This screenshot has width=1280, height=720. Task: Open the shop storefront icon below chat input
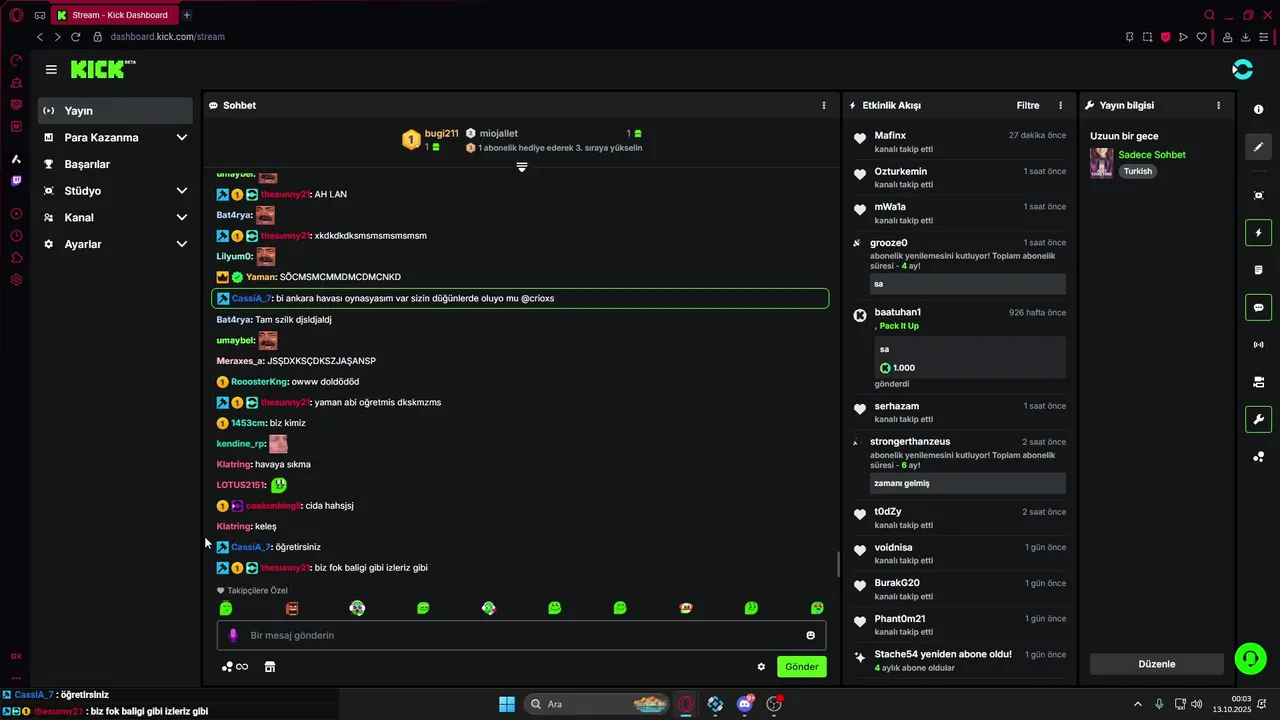[x=269, y=667]
